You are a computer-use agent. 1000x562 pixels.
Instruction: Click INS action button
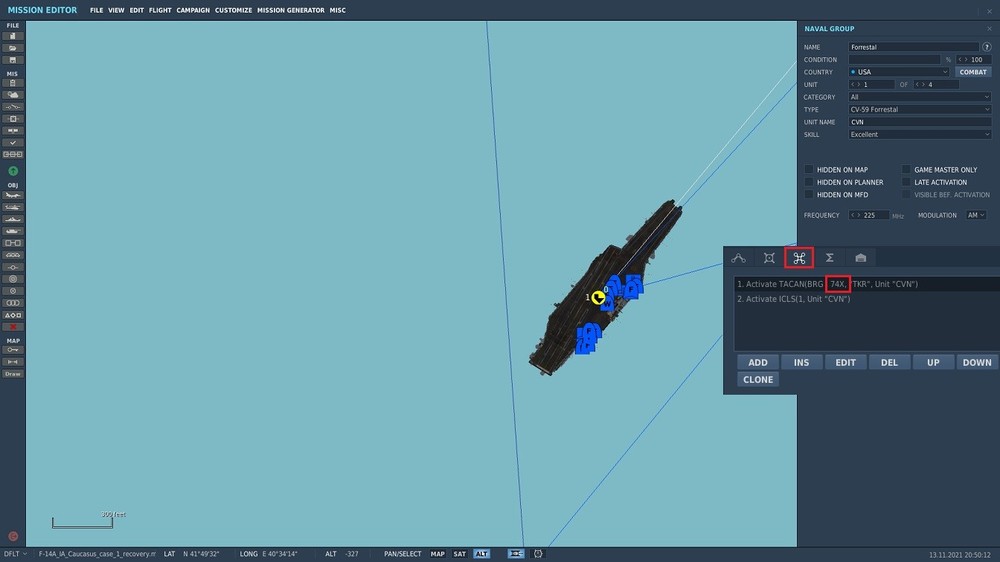pyautogui.click(x=802, y=362)
